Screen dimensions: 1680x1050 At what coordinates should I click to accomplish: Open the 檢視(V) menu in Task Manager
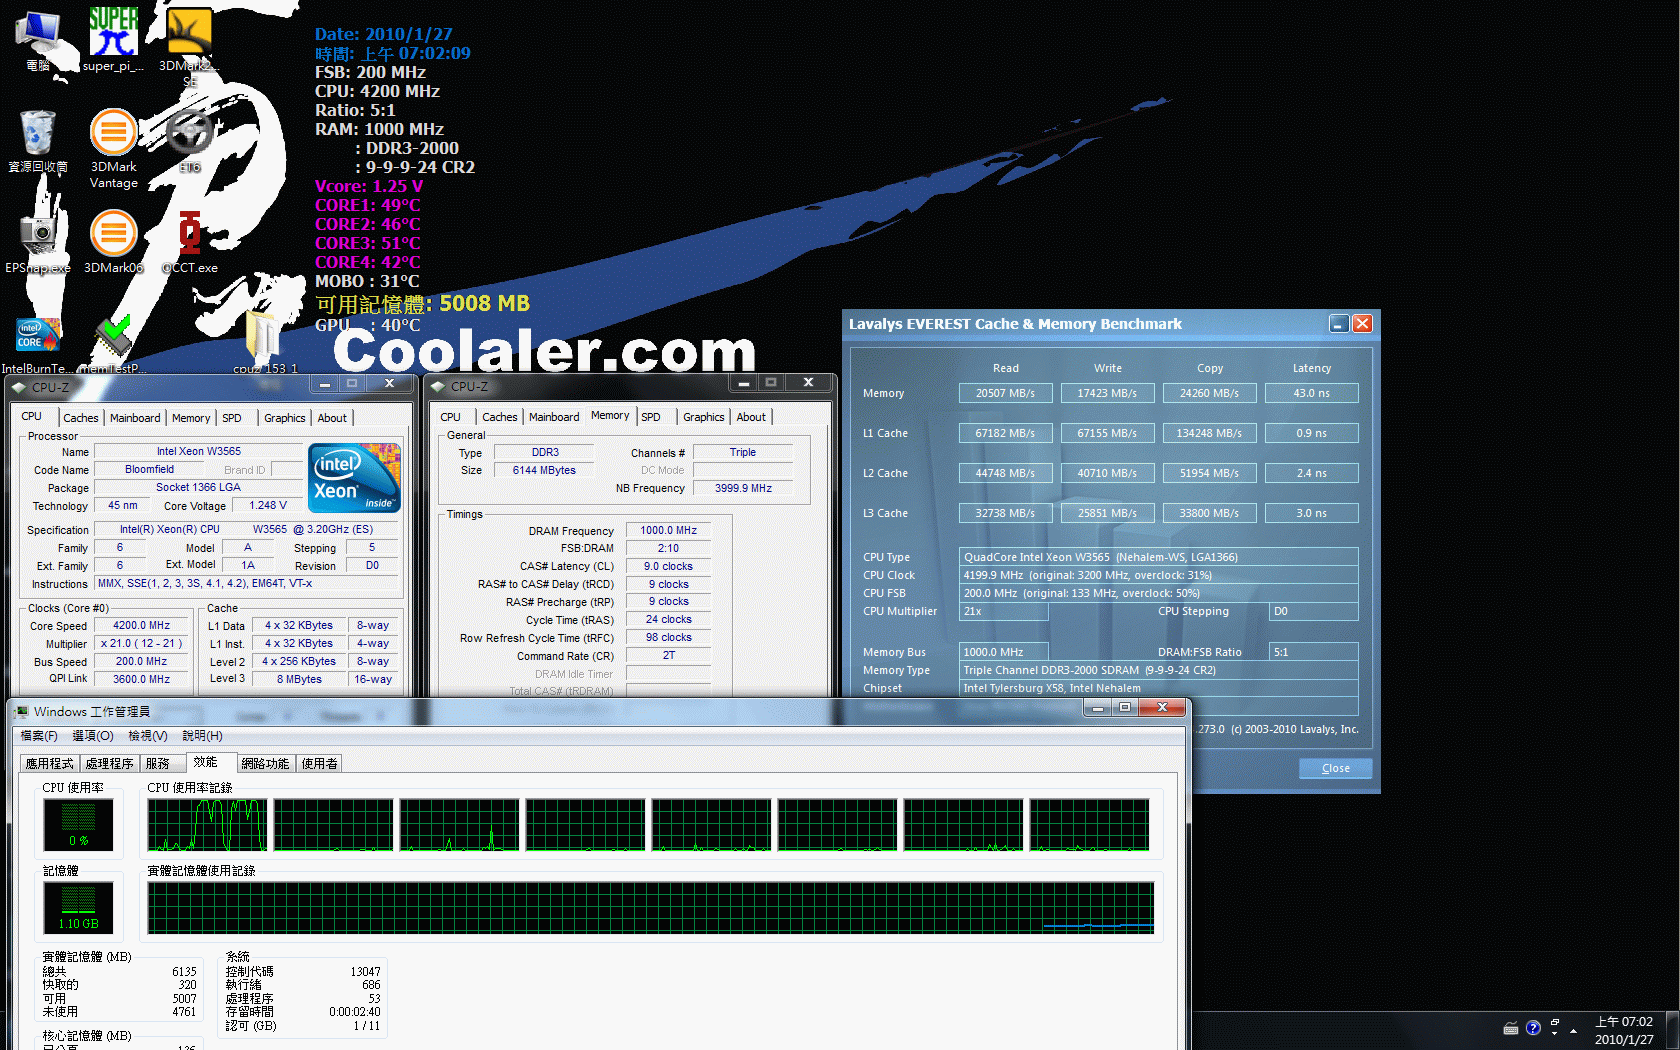[148, 736]
